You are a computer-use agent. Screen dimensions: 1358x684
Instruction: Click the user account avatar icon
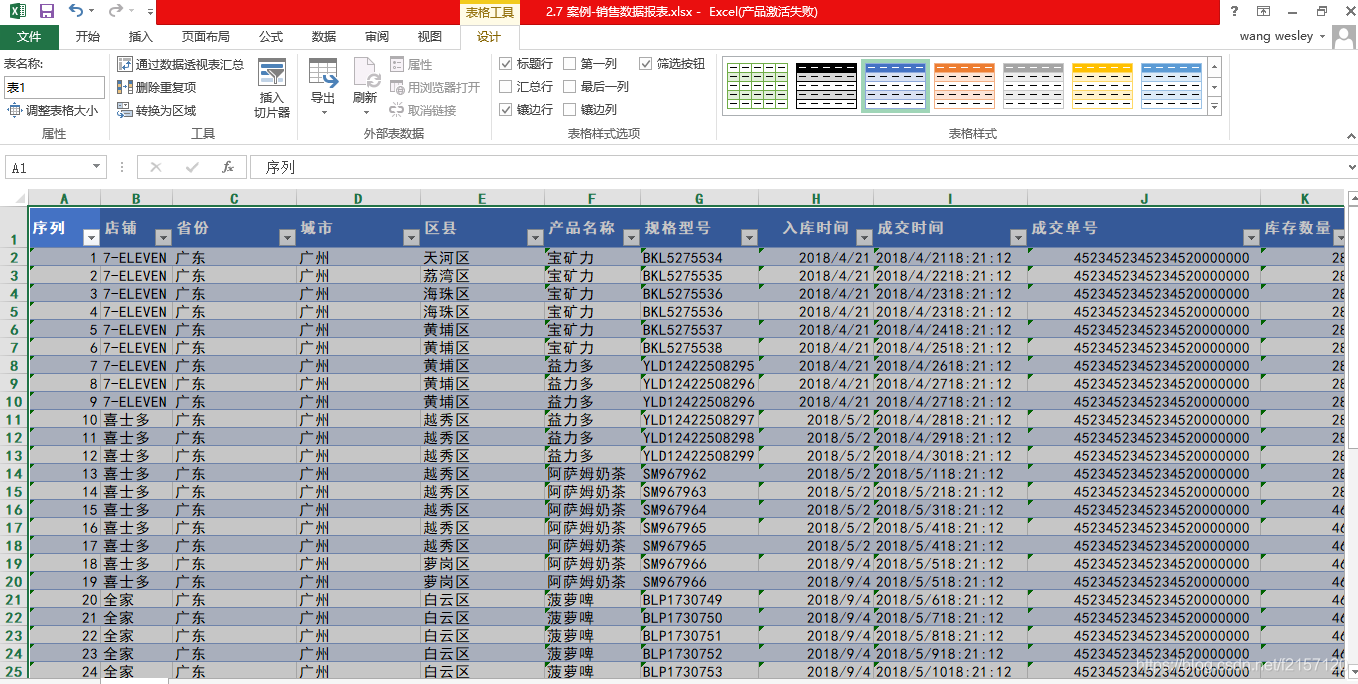pos(1343,36)
